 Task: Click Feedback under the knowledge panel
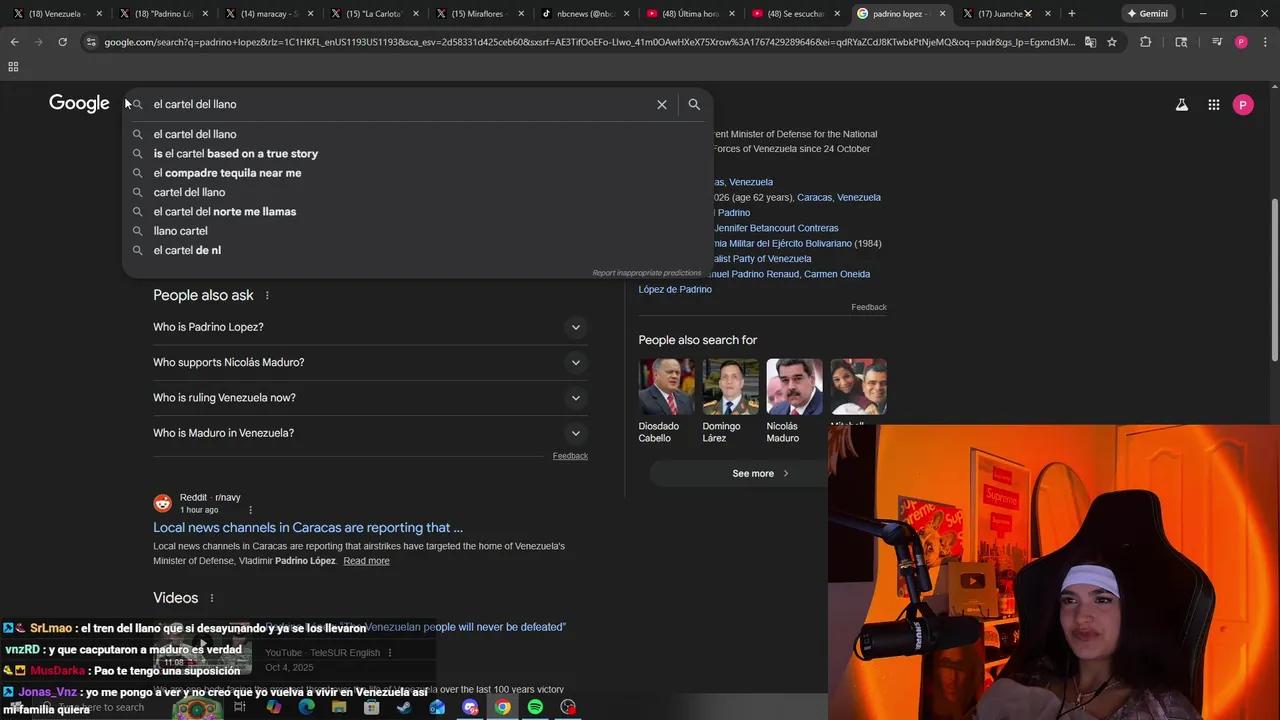click(x=869, y=307)
